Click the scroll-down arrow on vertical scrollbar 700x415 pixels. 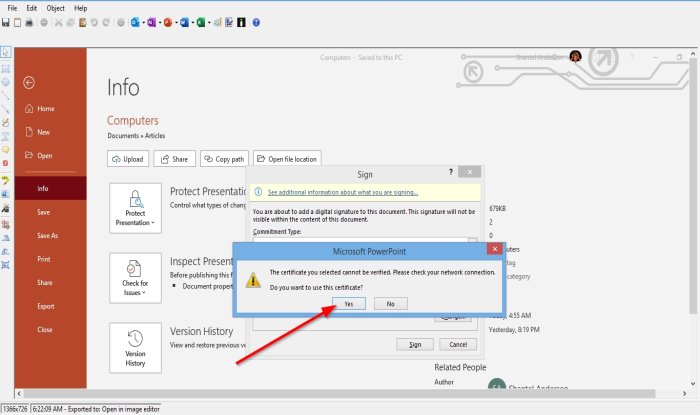(x=693, y=383)
